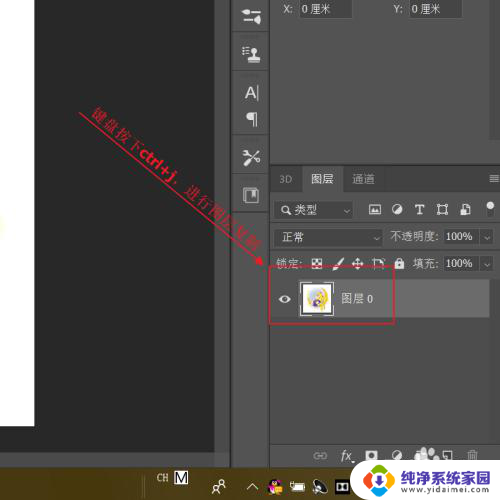Click the 填充 100% value field
500x500 pixels.
tap(462, 264)
